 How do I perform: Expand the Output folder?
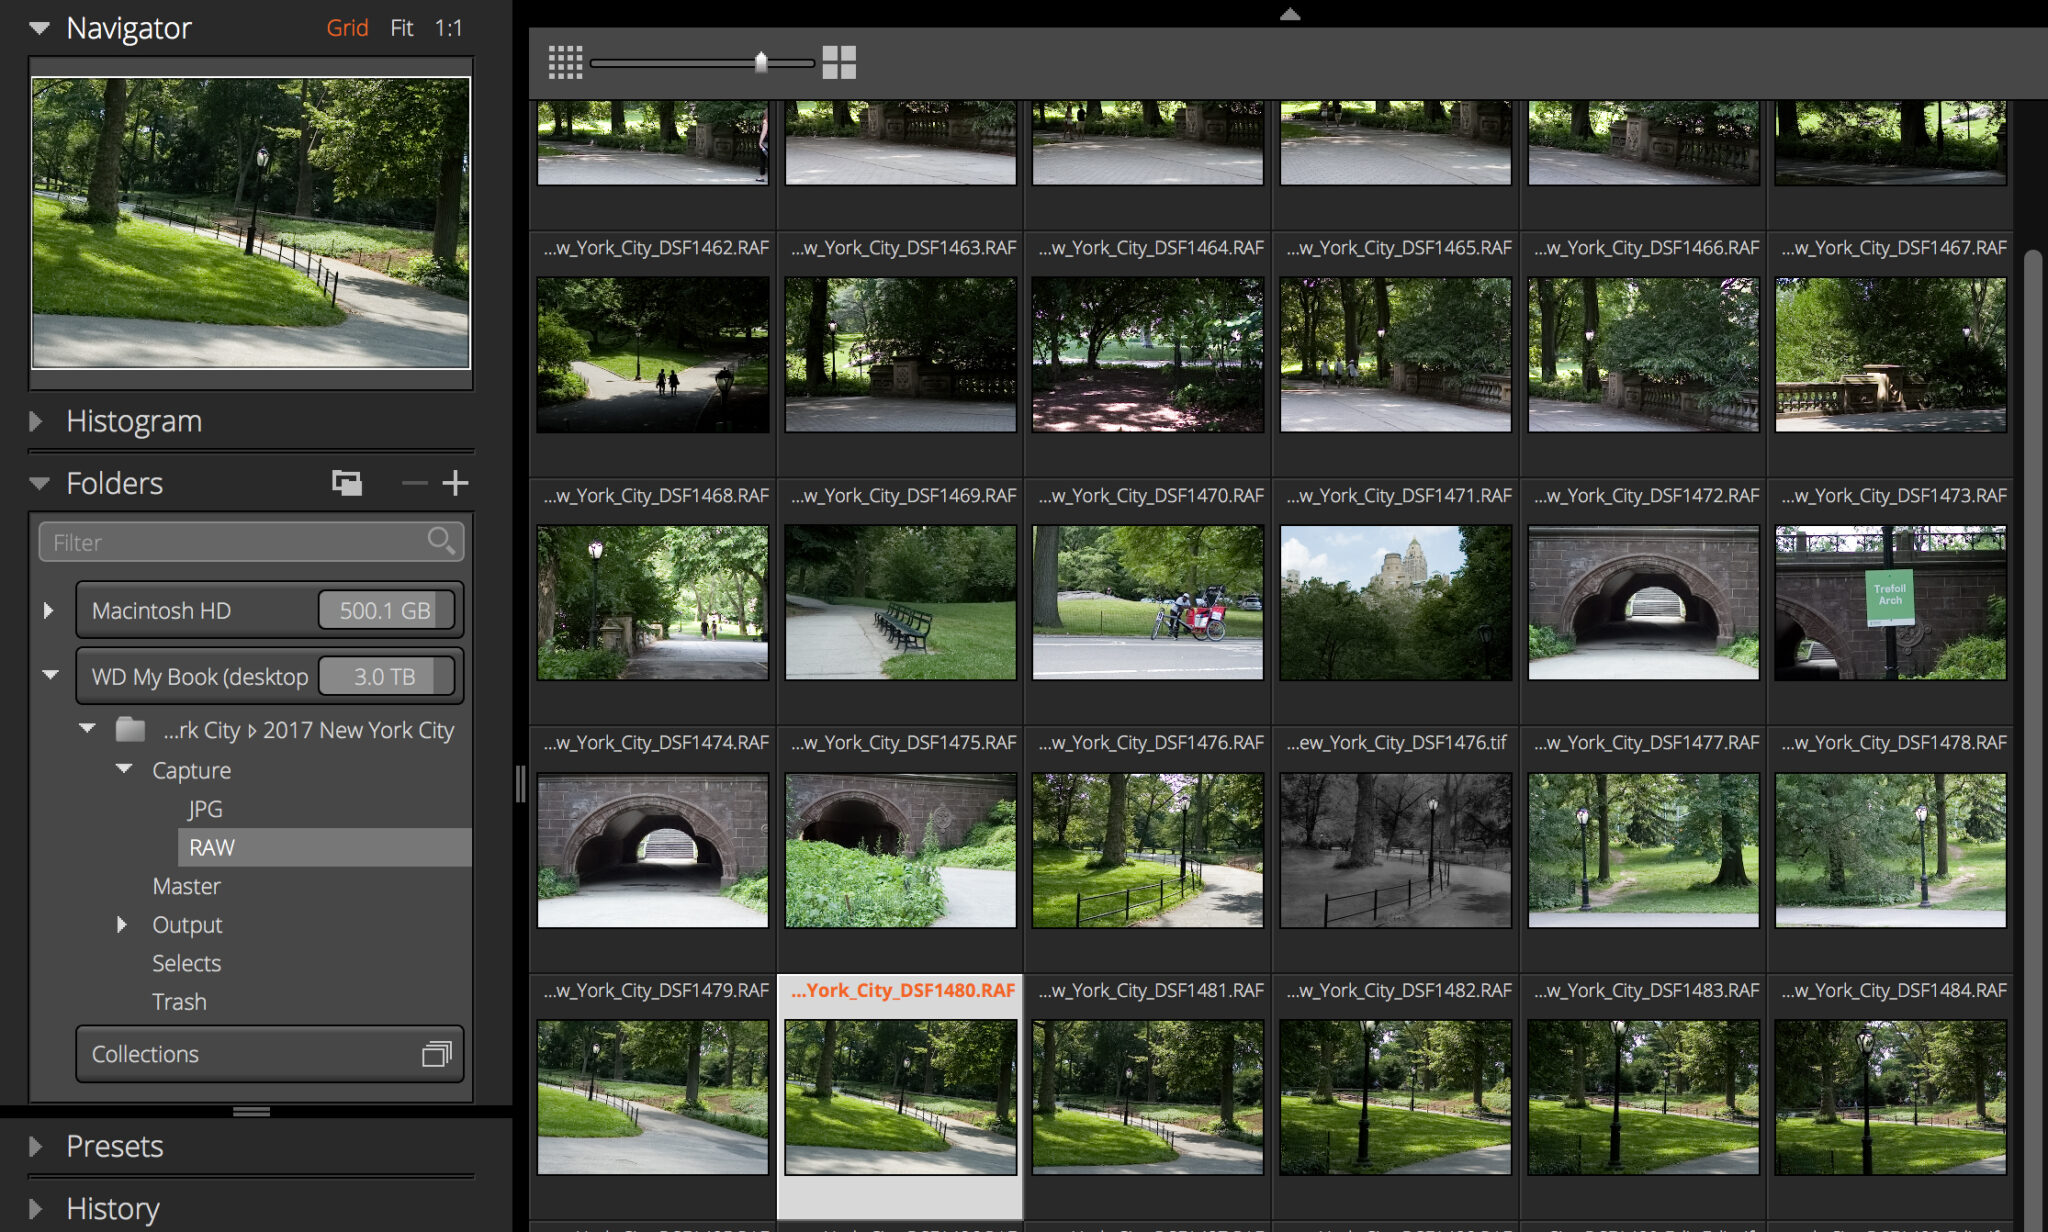tap(122, 924)
